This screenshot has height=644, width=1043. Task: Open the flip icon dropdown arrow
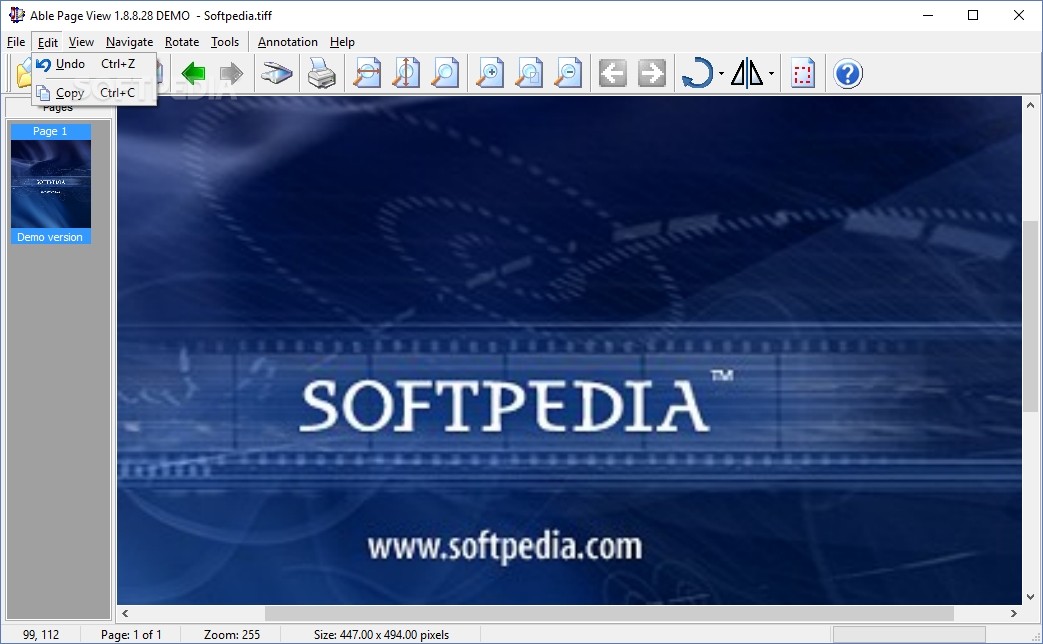click(x=771, y=74)
